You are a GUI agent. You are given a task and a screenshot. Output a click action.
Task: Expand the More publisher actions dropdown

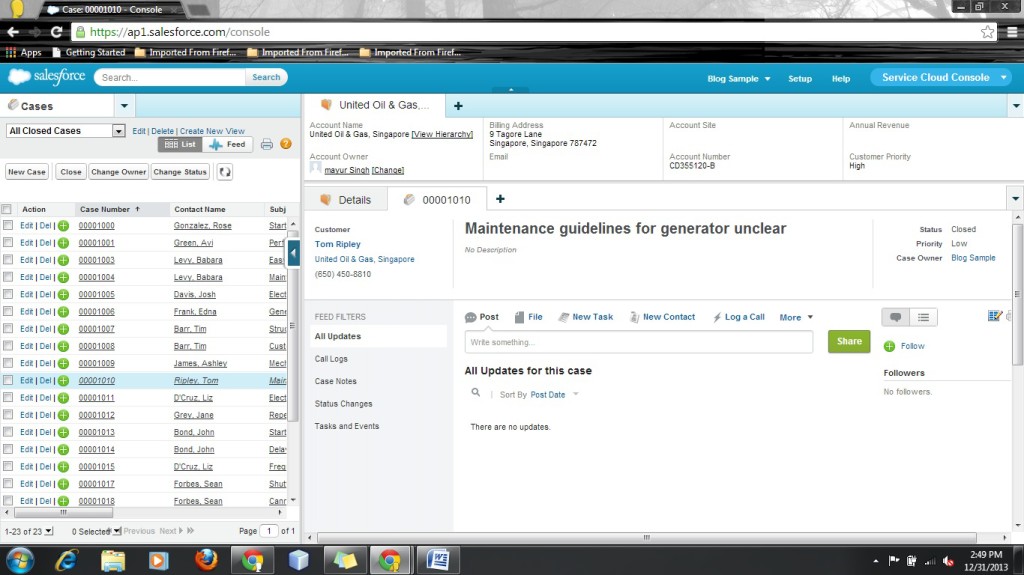[x=796, y=317]
